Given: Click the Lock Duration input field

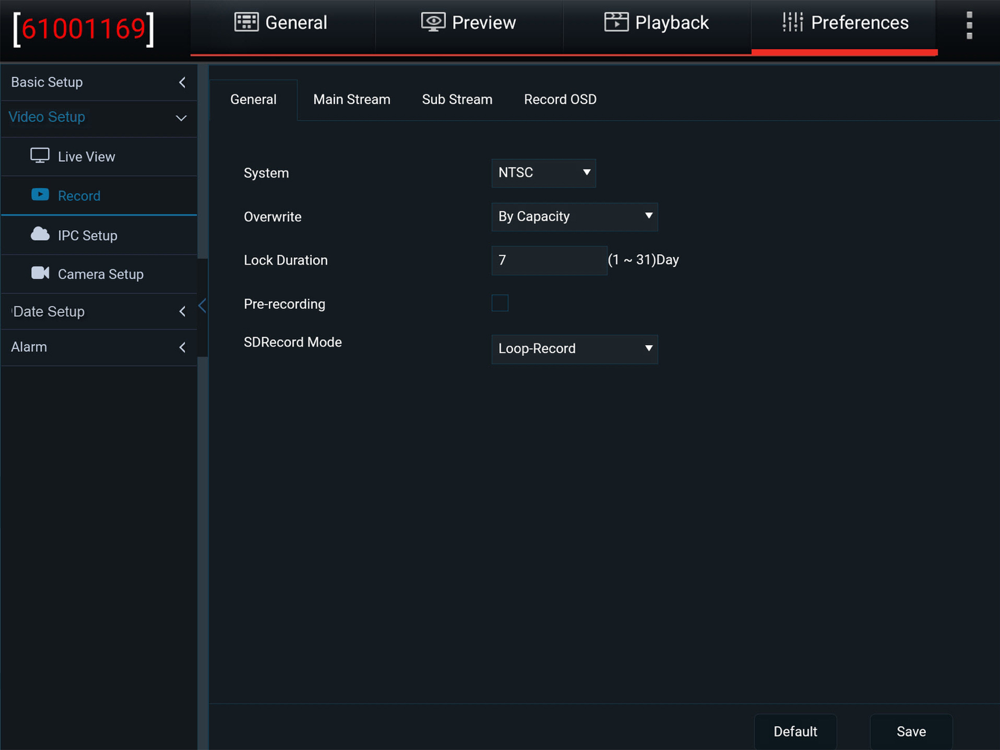Looking at the screenshot, I should (x=548, y=260).
